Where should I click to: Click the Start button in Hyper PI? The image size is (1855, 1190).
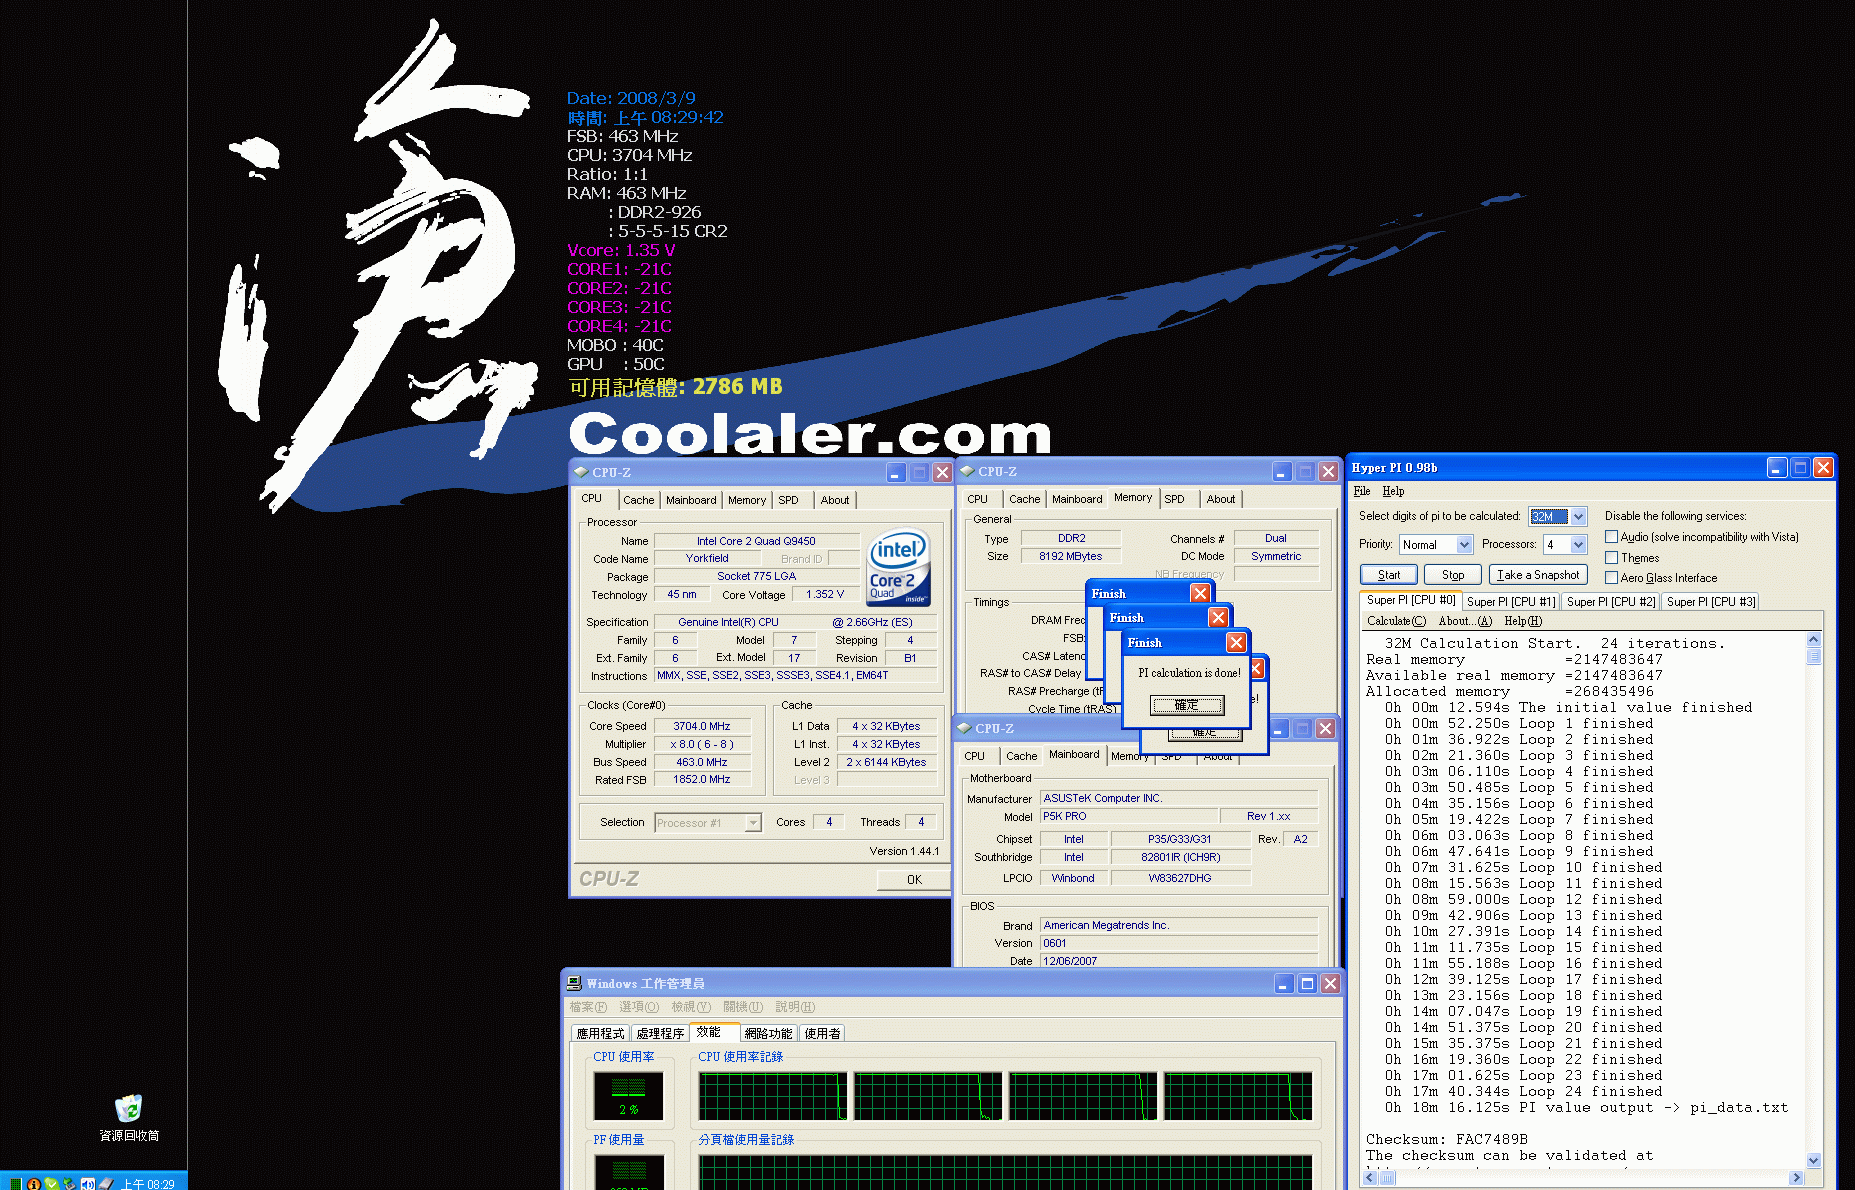point(1389,575)
